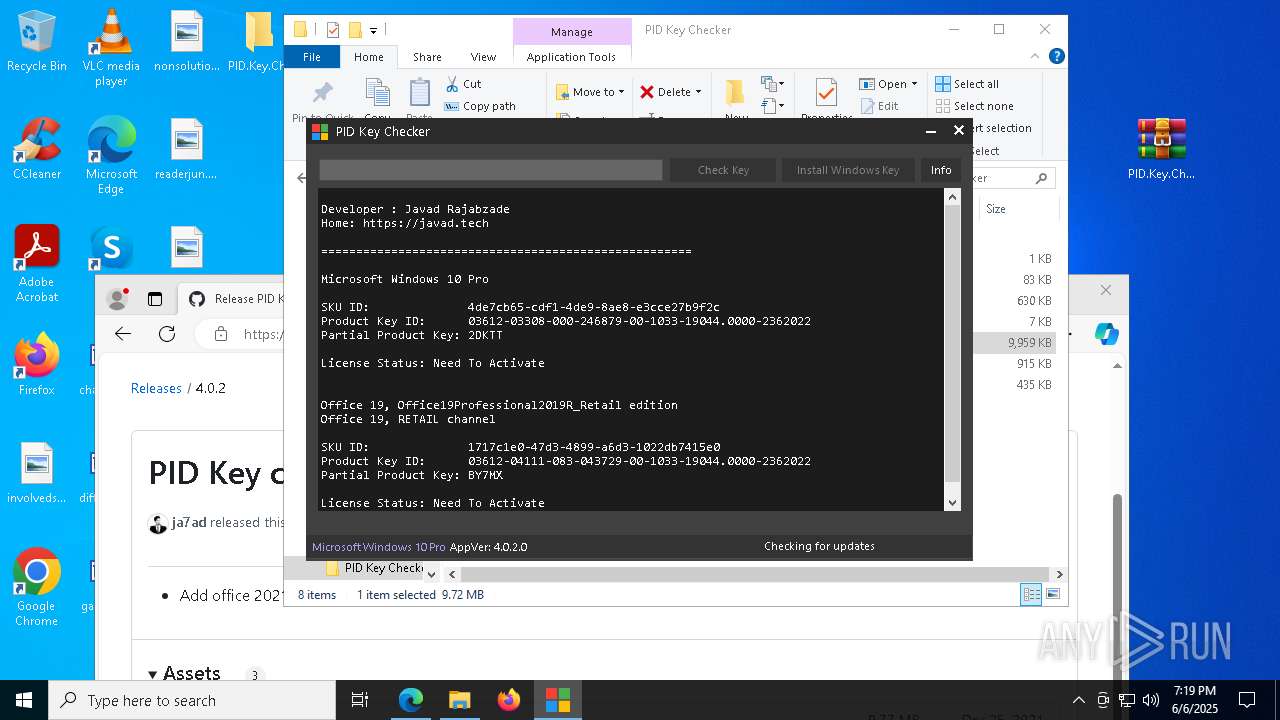Click the Check Key button
Image resolution: width=1280 pixels, height=720 pixels.
(x=723, y=170)
